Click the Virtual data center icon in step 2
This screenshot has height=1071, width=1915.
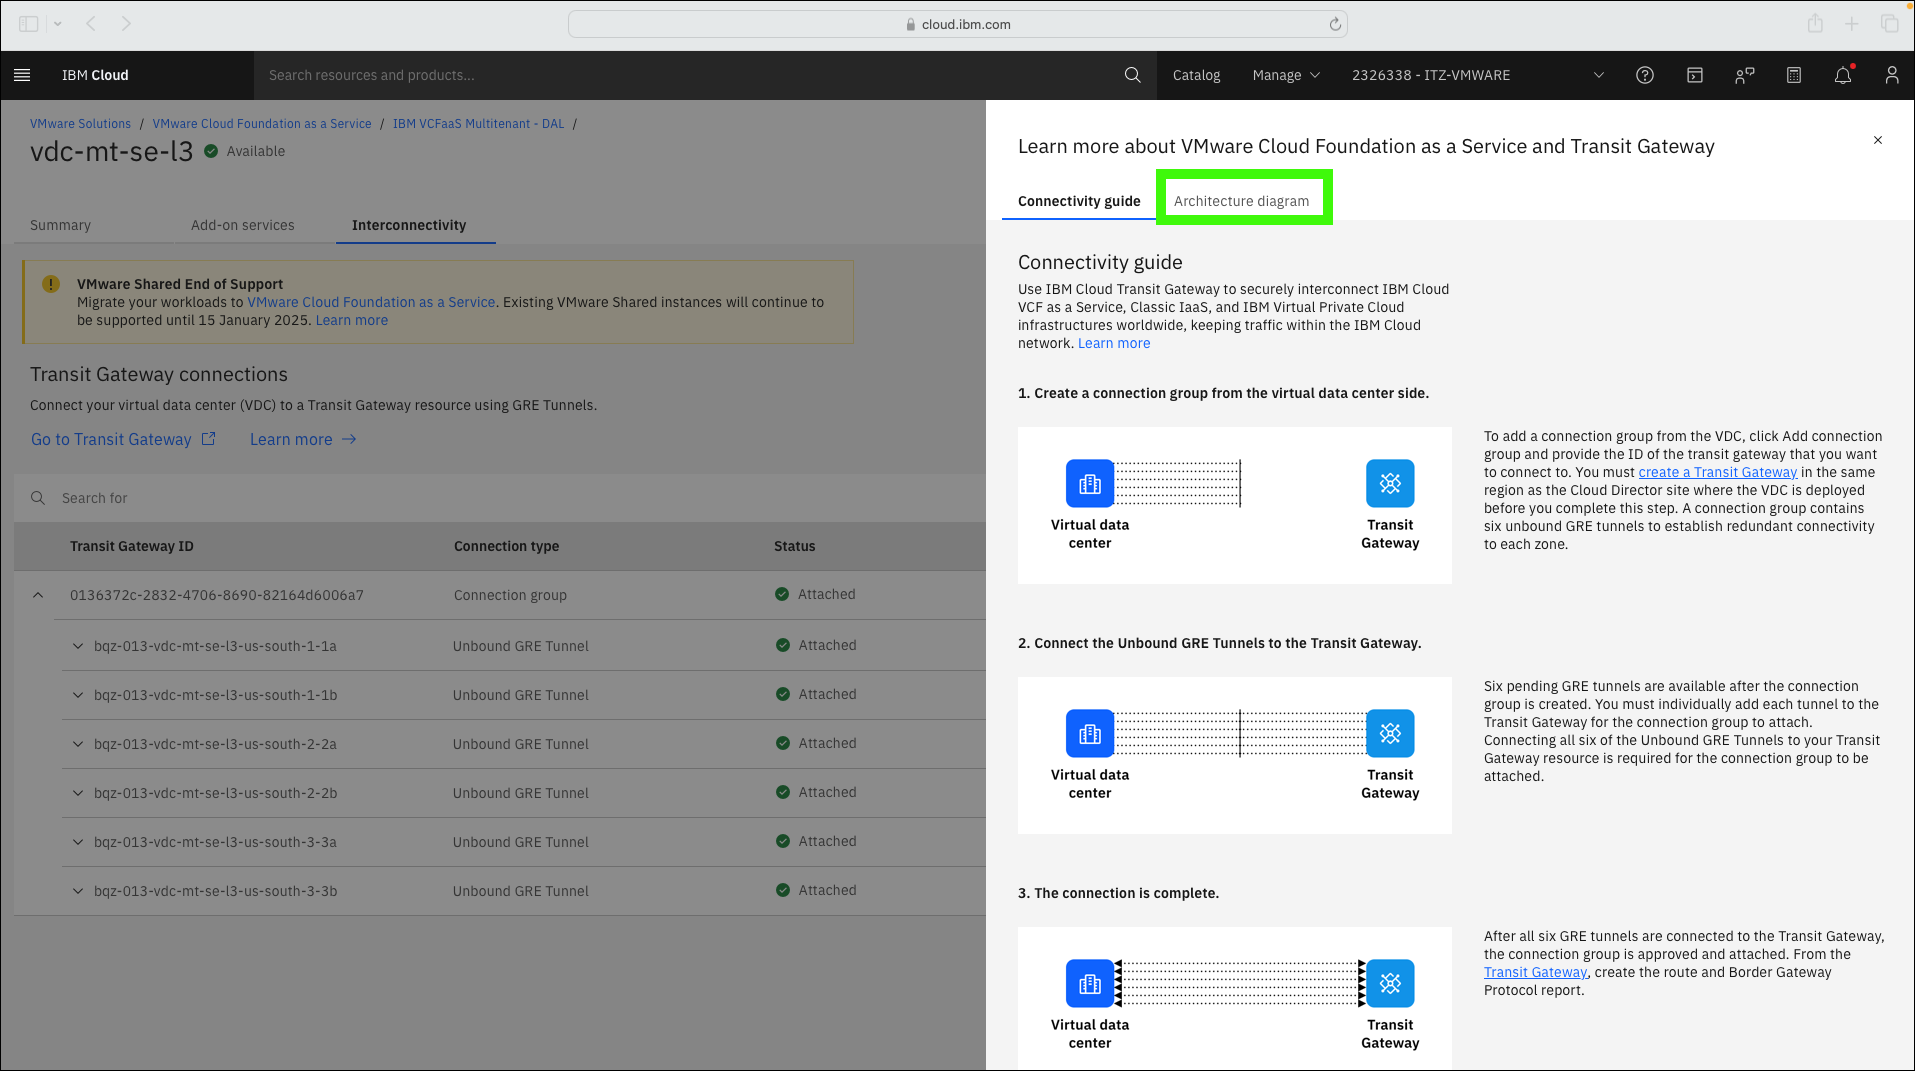[x=1090, y=734]
